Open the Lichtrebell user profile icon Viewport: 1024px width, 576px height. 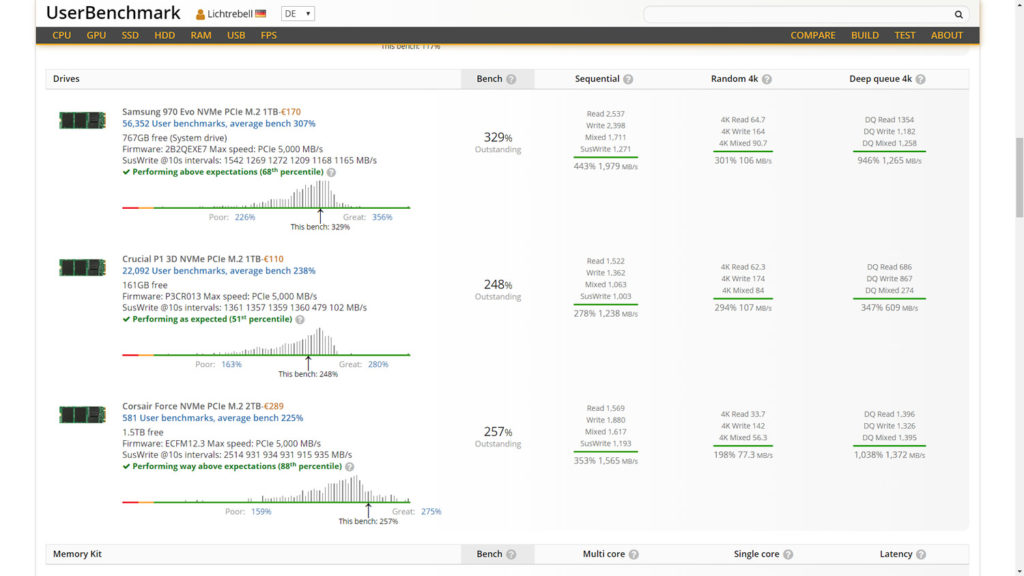click(x=200, y=14)
